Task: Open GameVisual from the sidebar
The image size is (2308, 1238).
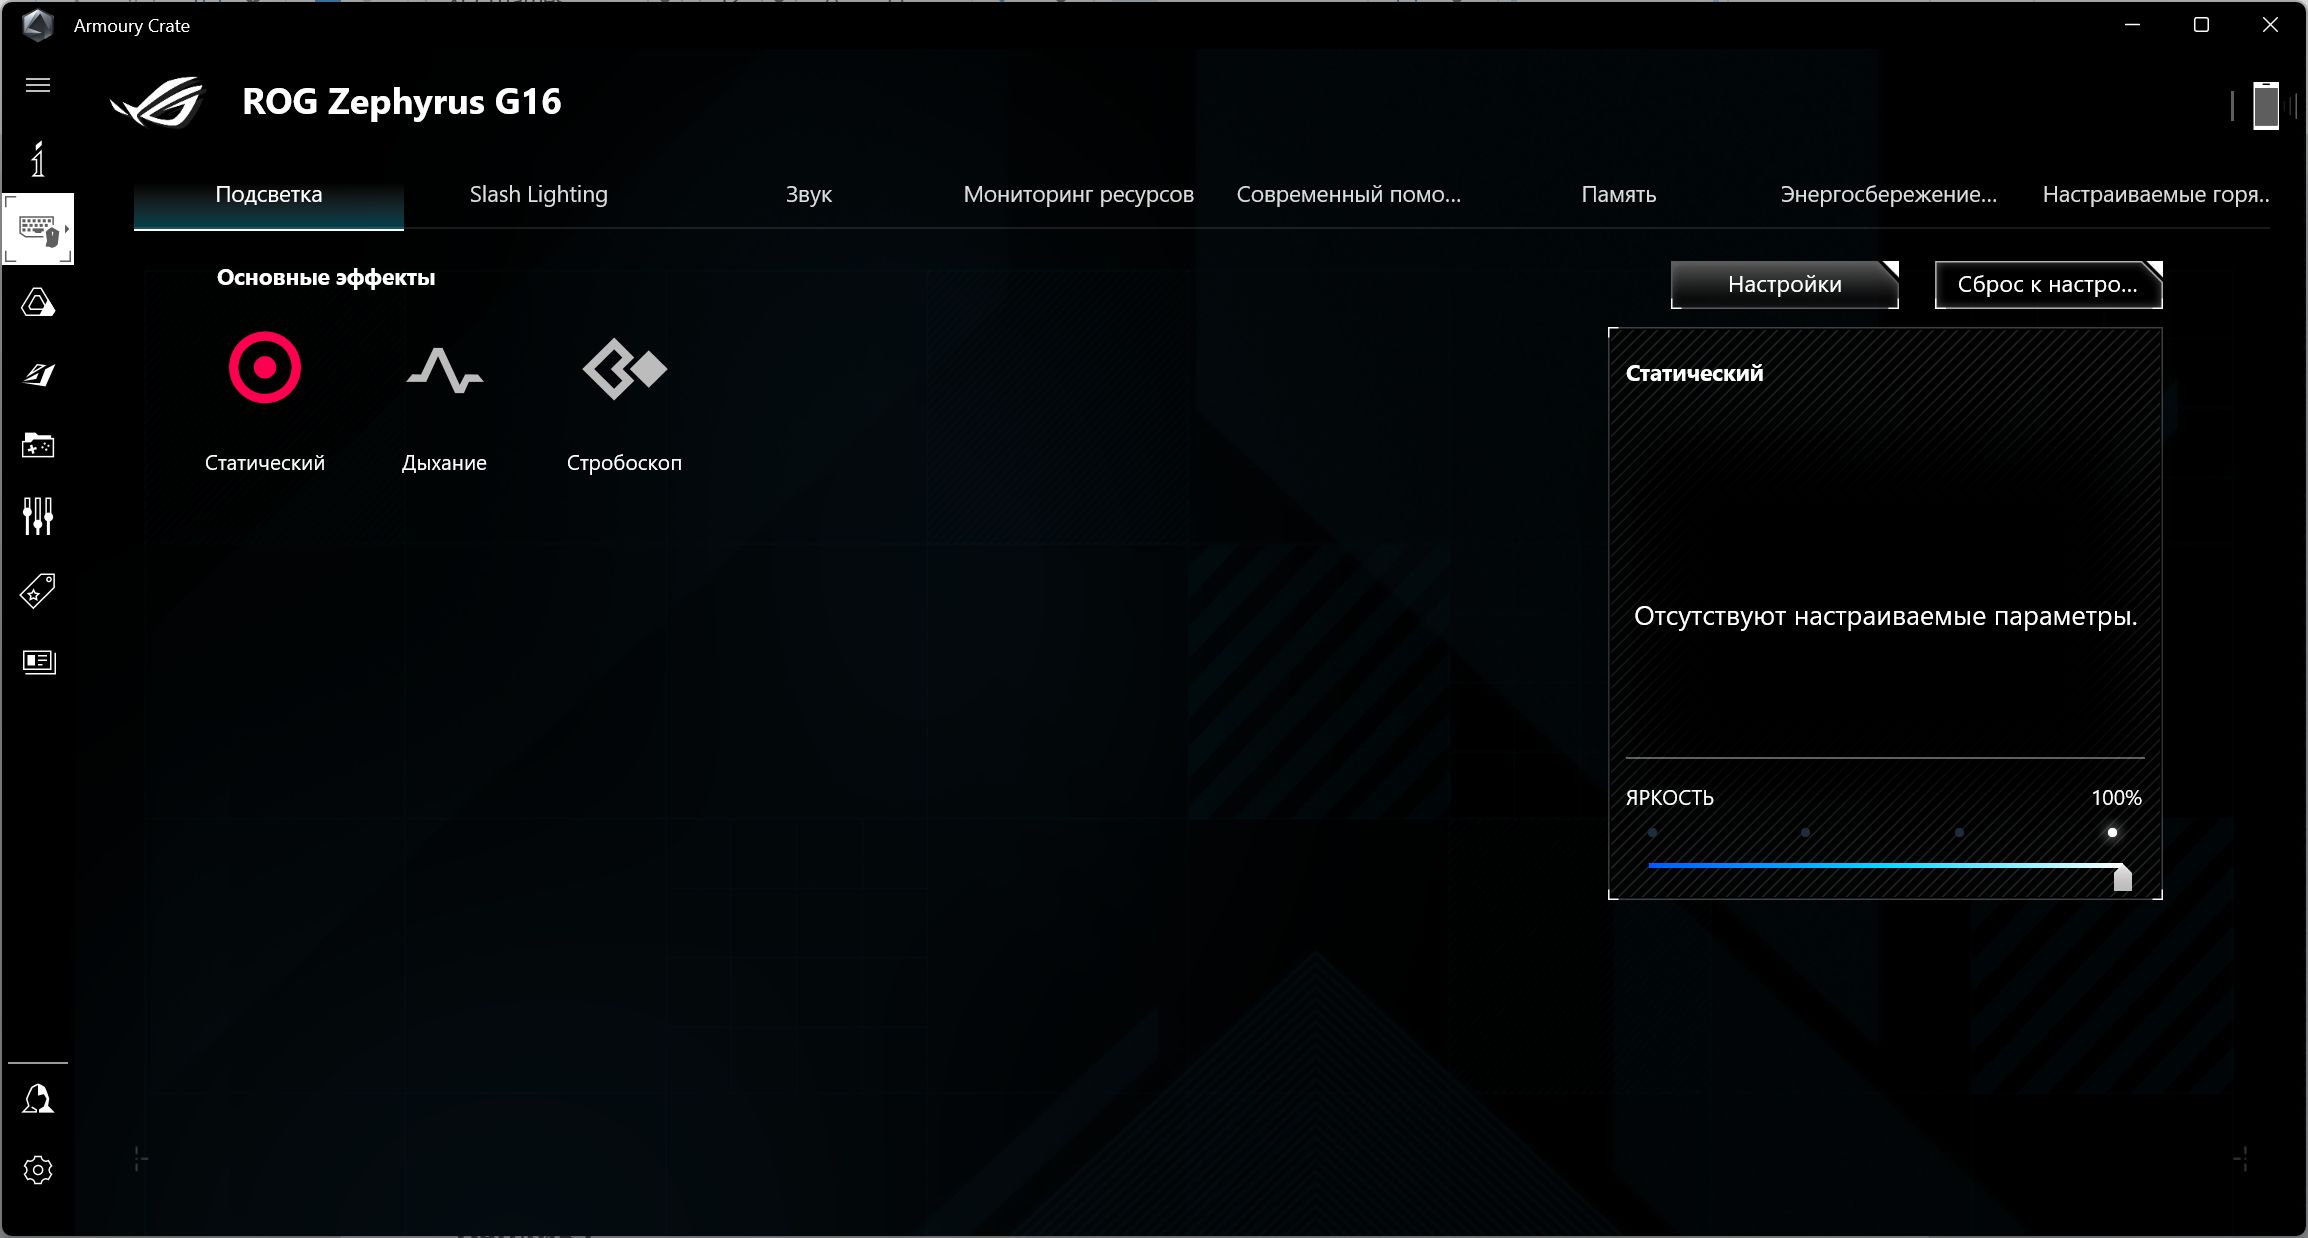Action: [38, 374]
